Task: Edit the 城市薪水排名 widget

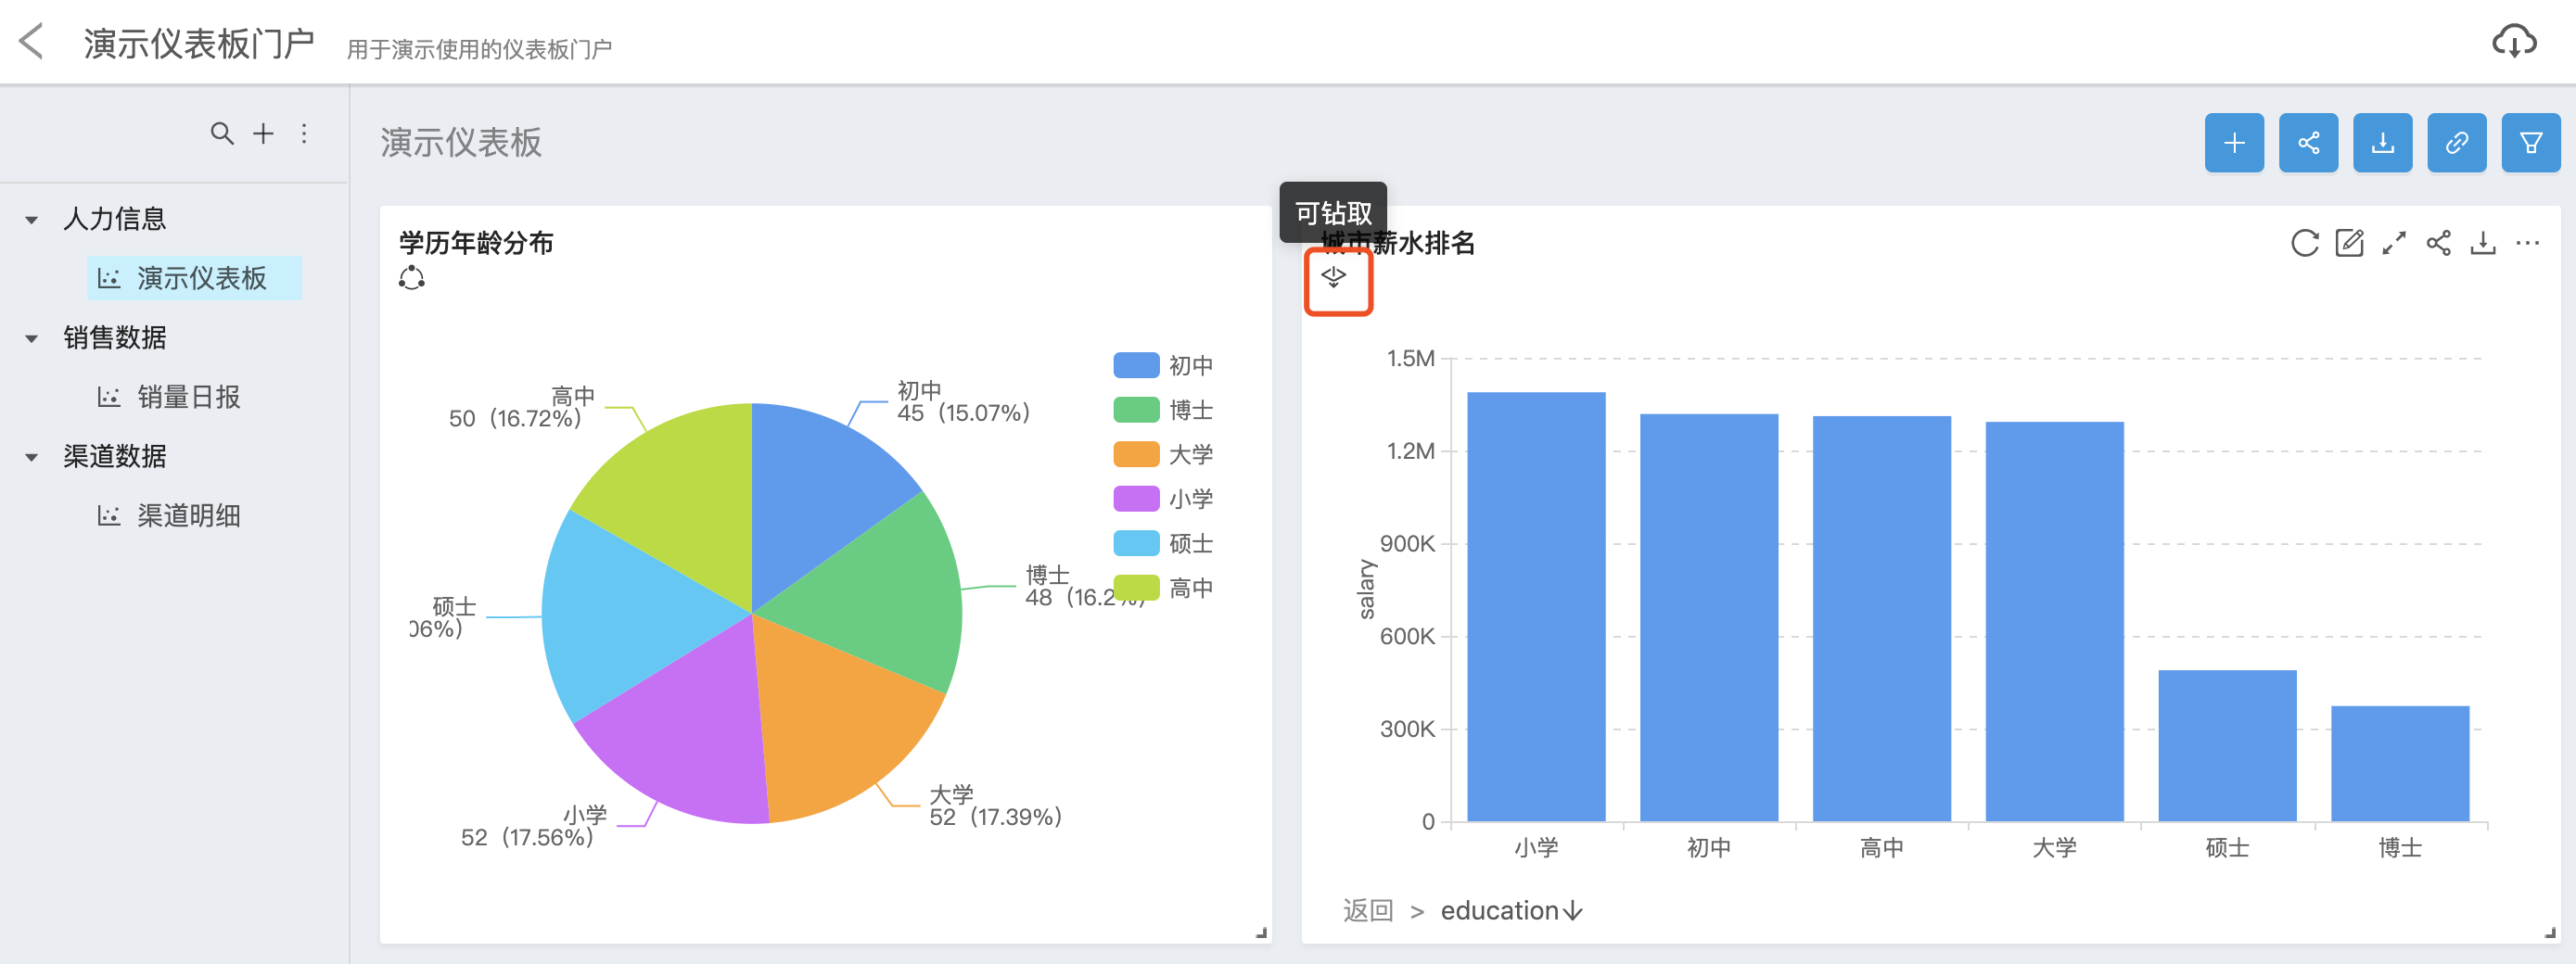Action: pyautogui.click(x=2349, y=243)
